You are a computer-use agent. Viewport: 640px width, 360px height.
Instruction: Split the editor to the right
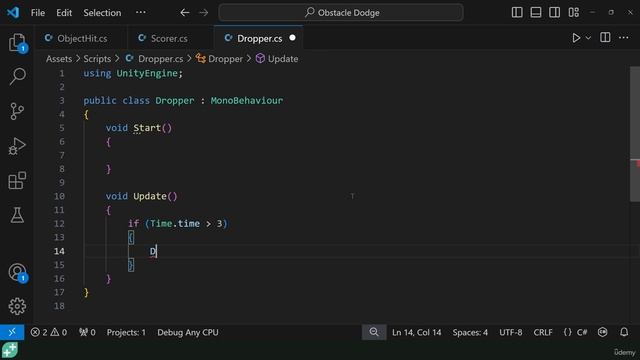click(605, 38)
